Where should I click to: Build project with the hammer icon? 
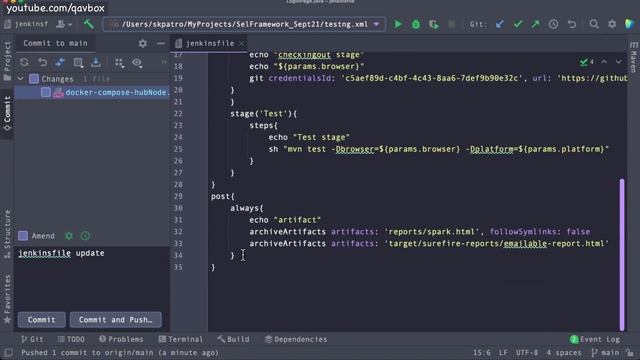point(89,24)
